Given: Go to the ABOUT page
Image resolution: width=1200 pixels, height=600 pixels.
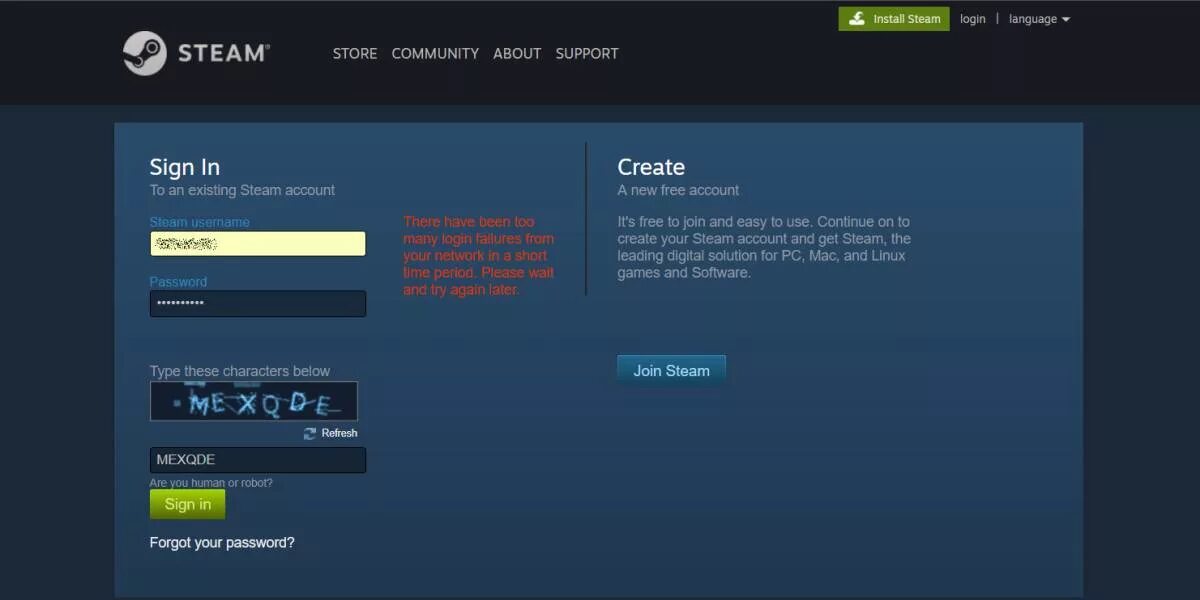Looking at the screenshot, I should click(x=517, y=53).
